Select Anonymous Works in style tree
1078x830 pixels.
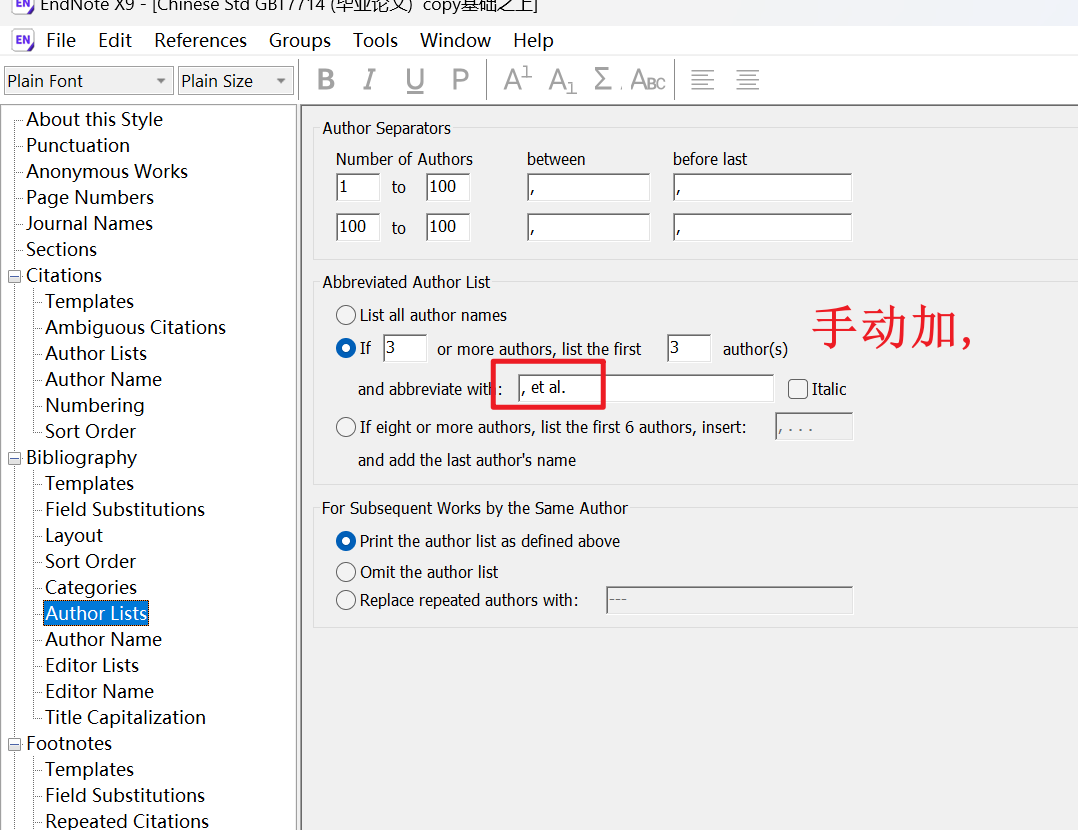(107, 171)
